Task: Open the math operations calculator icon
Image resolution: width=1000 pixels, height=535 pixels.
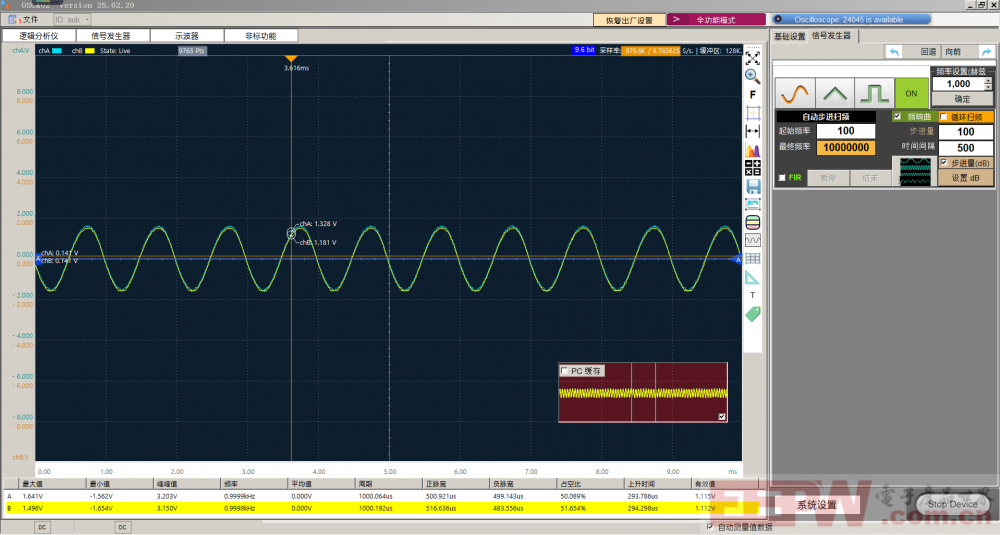Action: 753,168
